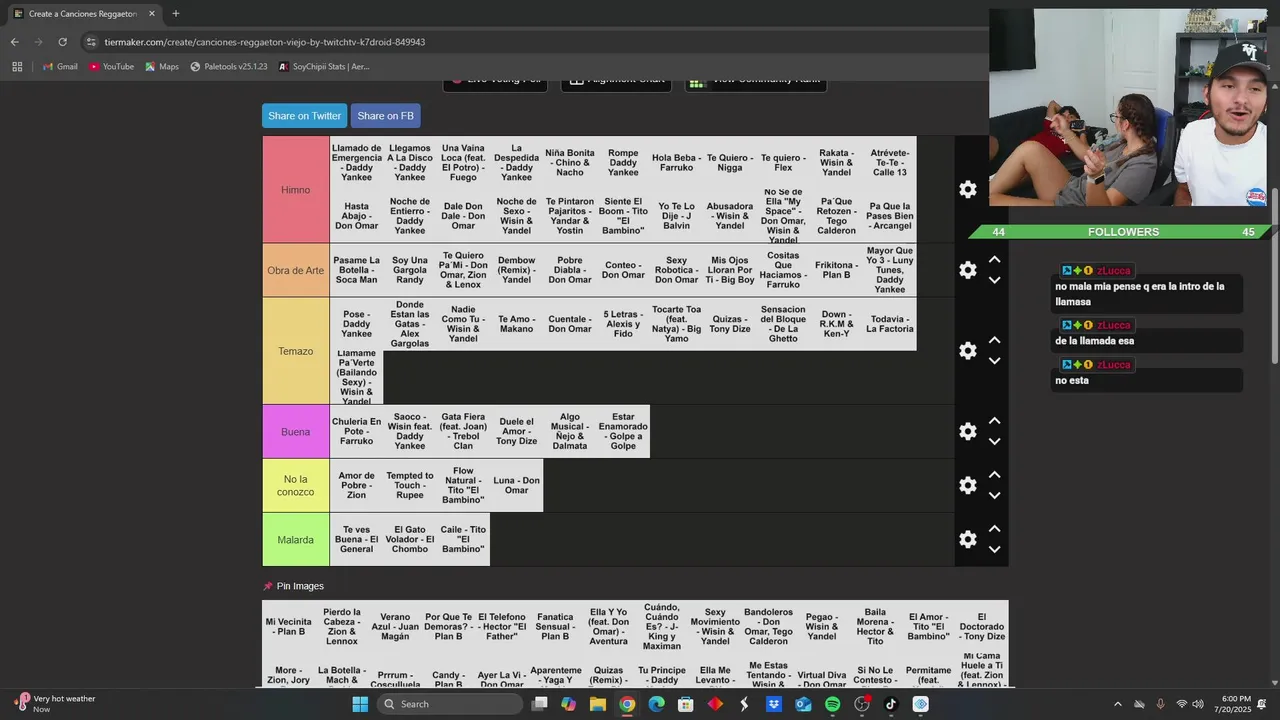
Task: Show hidden system tray icons
Action: click(x=1117, y=704)
